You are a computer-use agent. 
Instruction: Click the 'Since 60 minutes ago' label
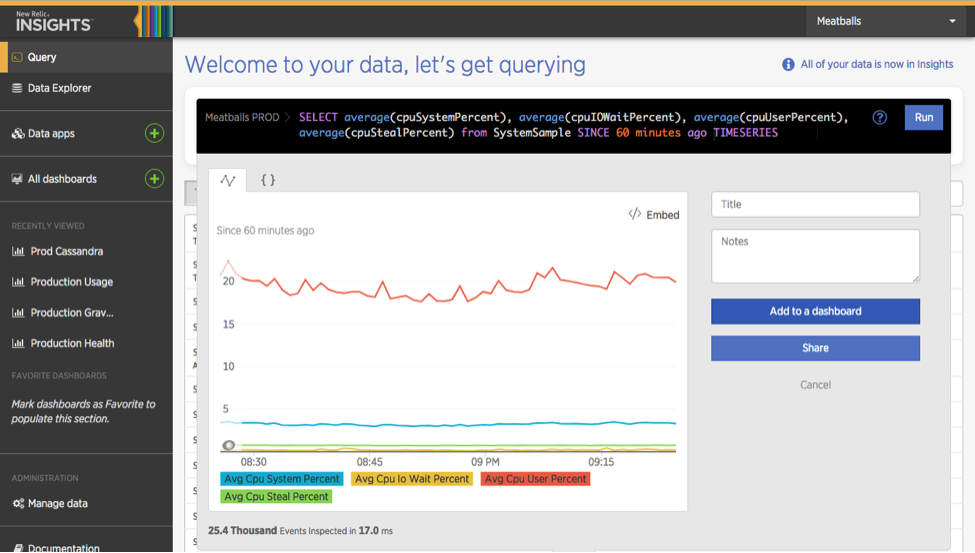coord(265,231)
